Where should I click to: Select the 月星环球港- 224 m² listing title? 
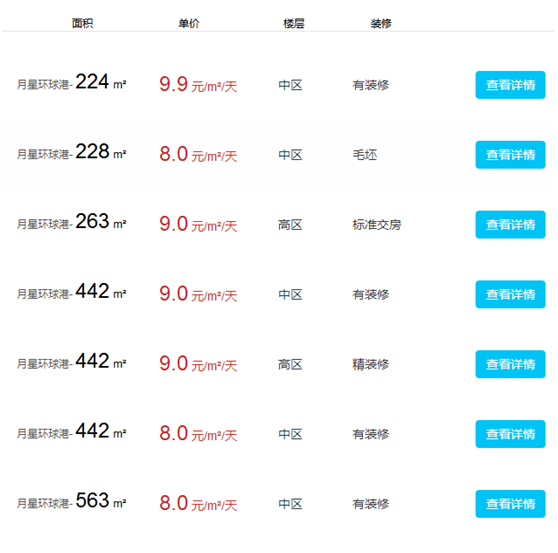point(72,83)
